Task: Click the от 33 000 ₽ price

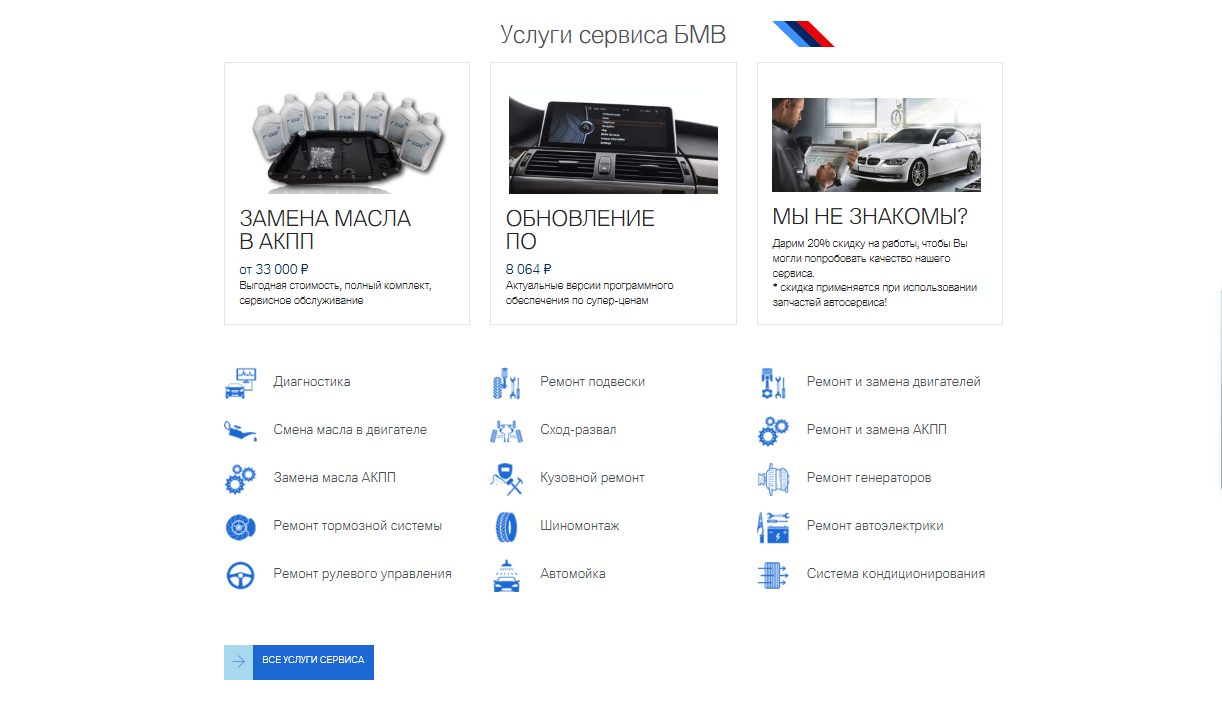Action: pos(274,269)
